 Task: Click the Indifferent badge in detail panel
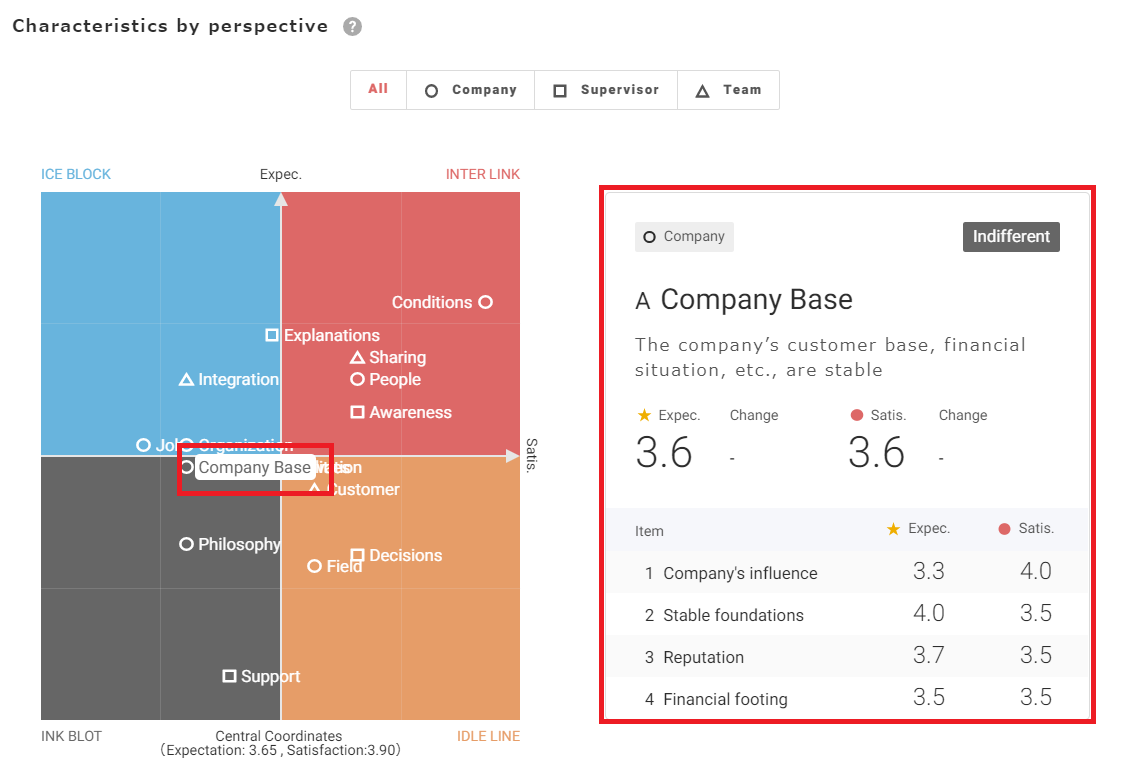(1011, 237)
